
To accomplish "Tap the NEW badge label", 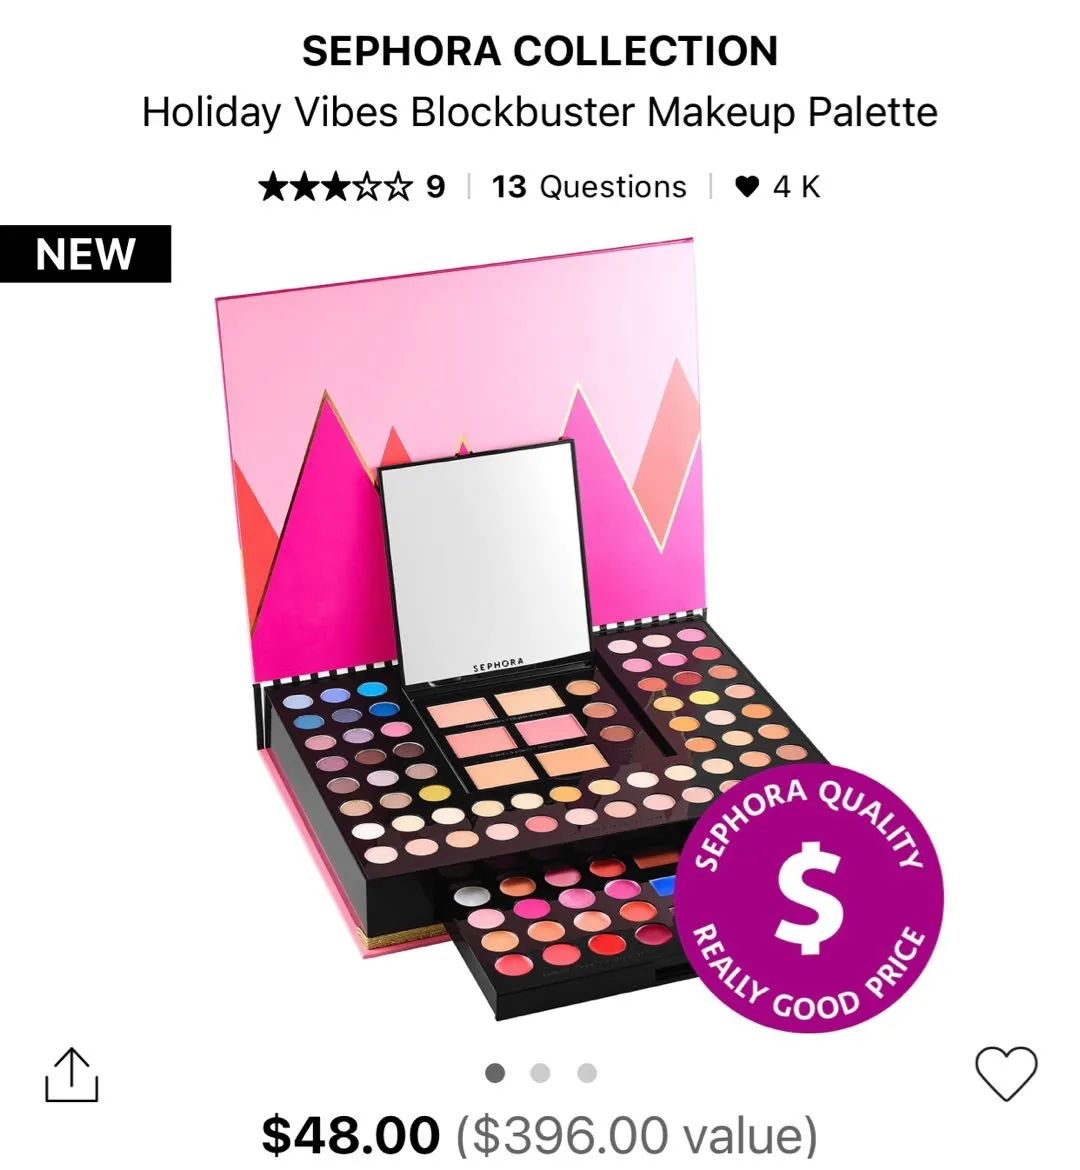I will point(85,254).
